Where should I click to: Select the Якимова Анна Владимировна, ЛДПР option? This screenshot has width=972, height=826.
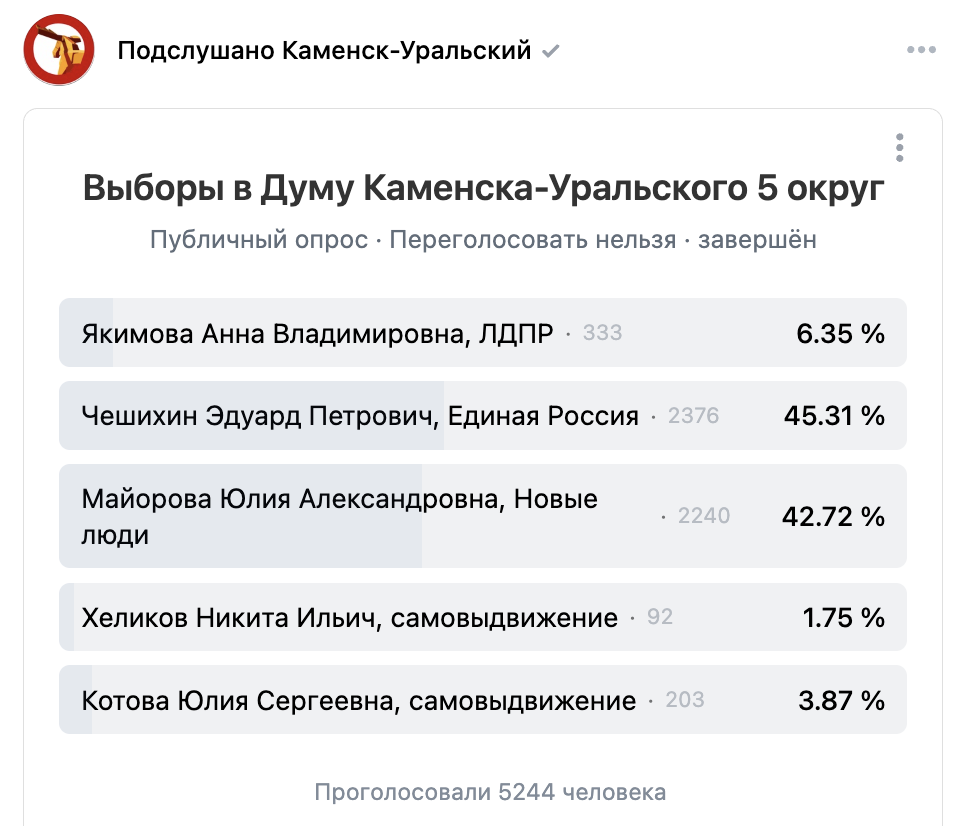(483, 332)
